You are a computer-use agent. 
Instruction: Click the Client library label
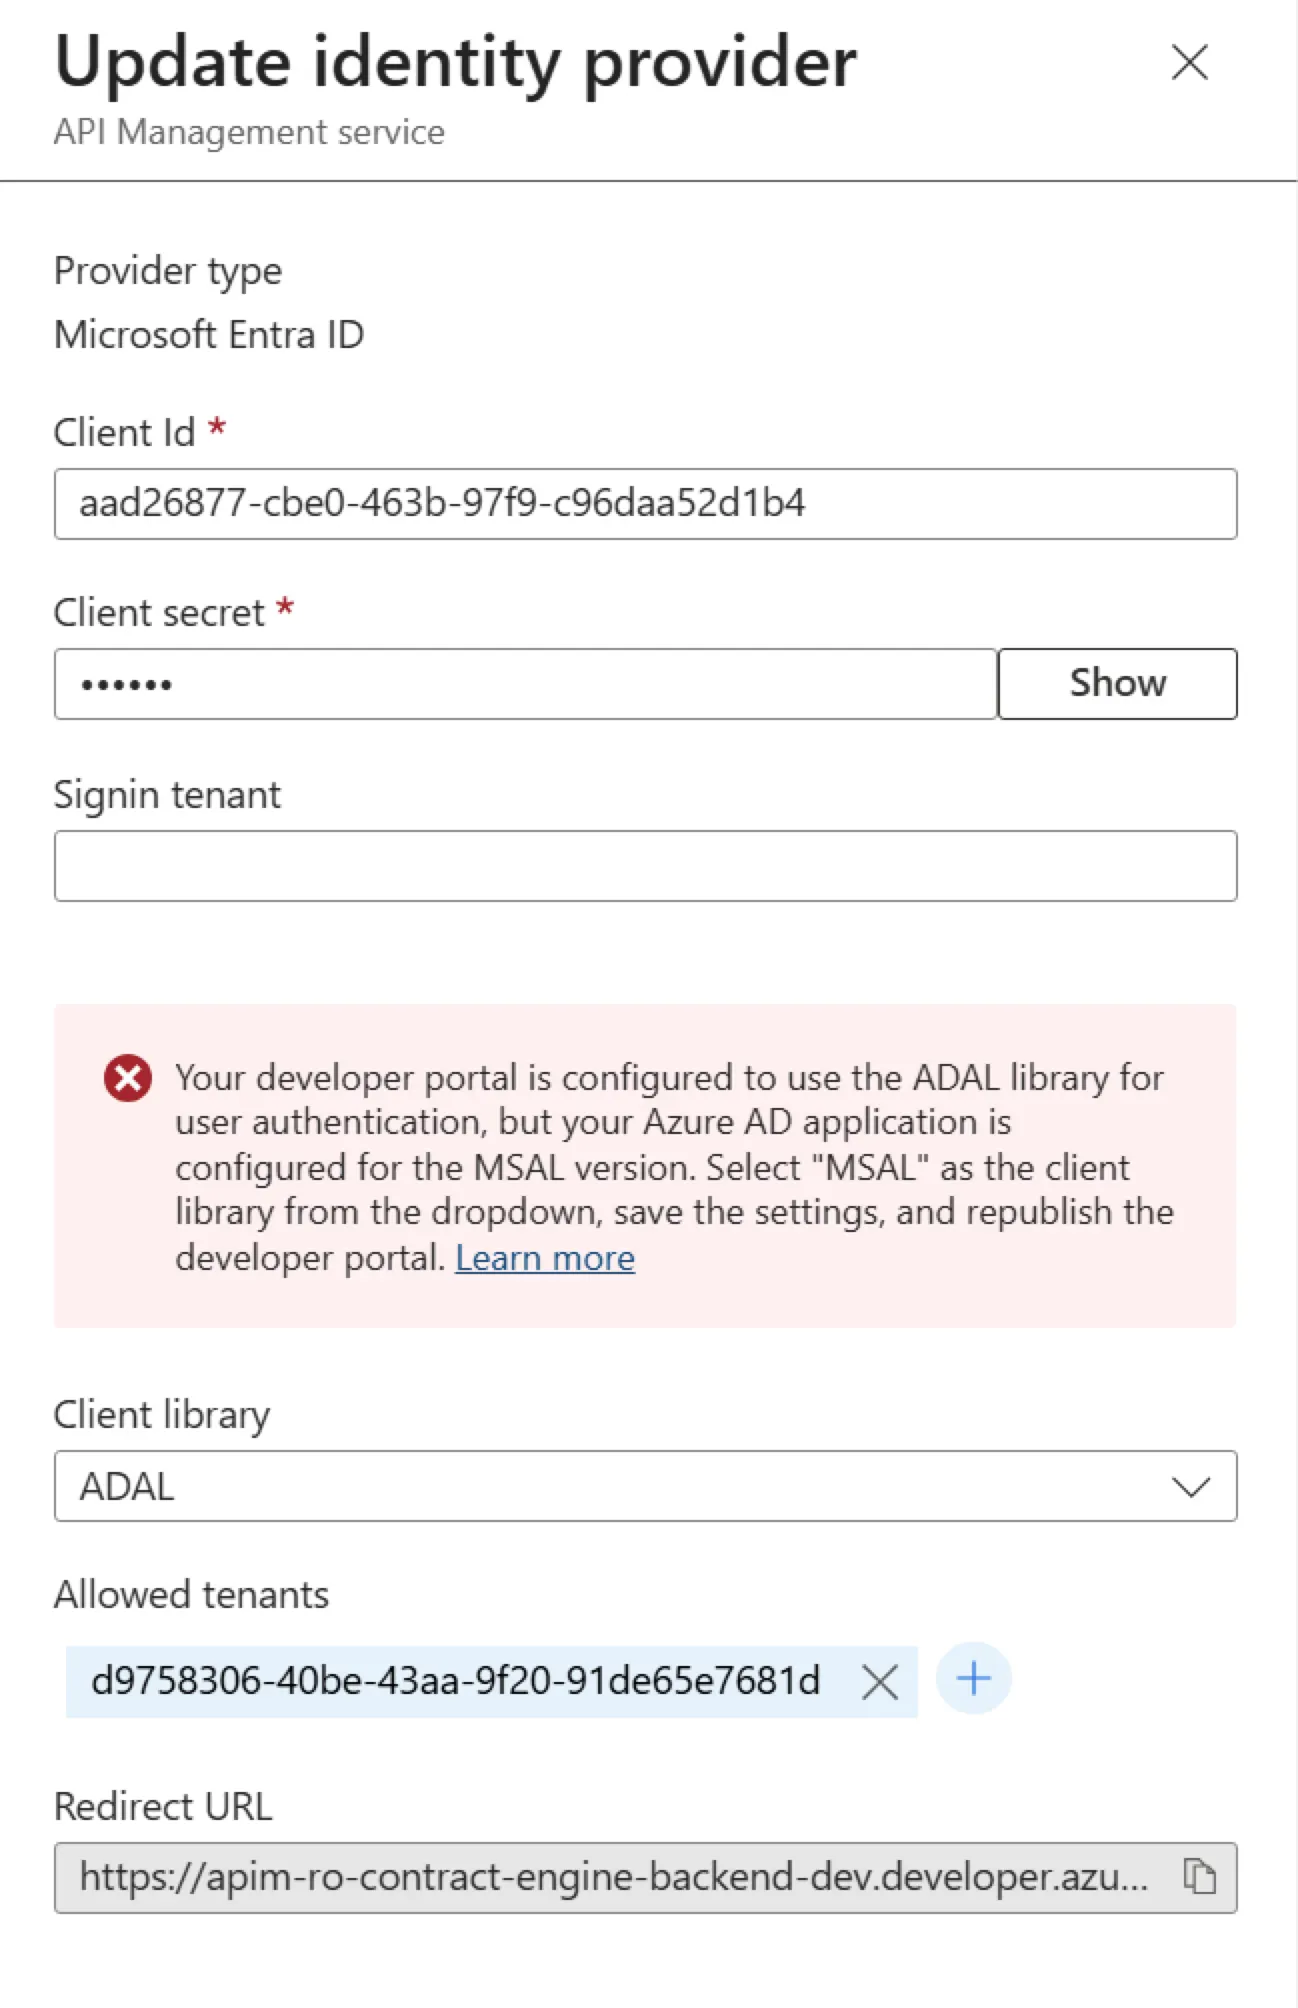pos(162,1415)
